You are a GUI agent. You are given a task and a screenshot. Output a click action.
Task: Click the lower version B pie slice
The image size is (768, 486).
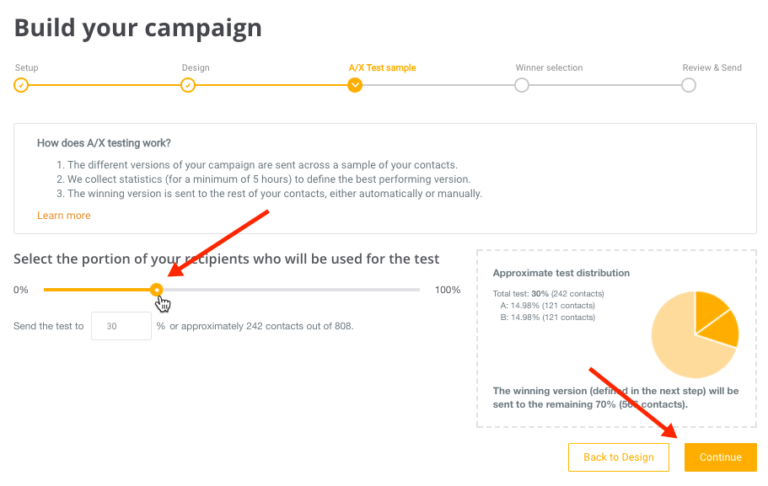coord(722,329)
